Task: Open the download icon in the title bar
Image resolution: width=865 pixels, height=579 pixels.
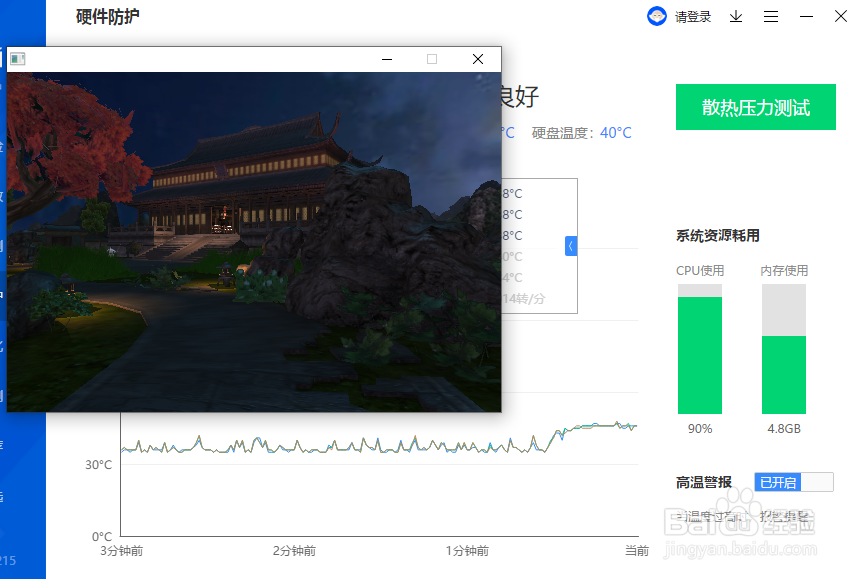Action: pyautogui.click(x=736, y=17)
